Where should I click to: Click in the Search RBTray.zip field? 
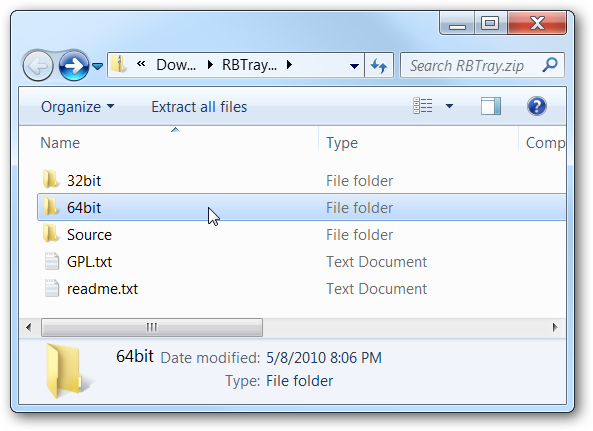471,65
